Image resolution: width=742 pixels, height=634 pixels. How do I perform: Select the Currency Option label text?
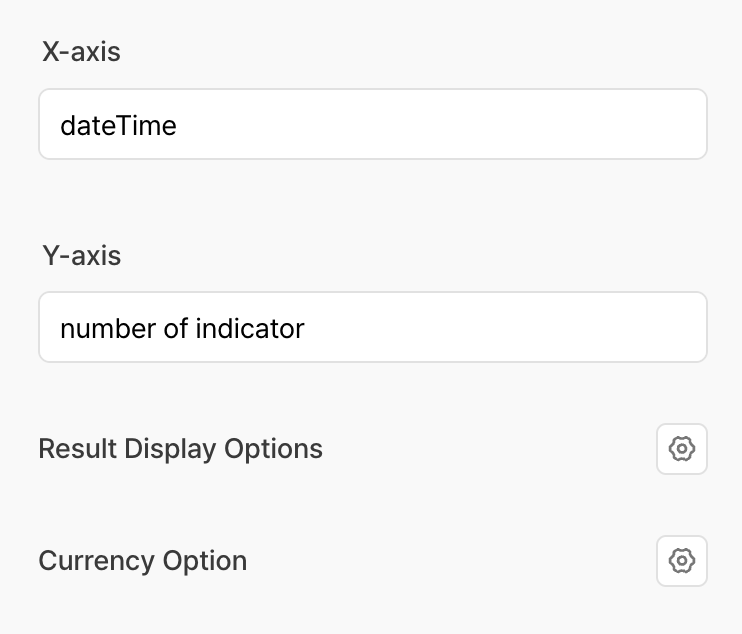pos(142,561)
